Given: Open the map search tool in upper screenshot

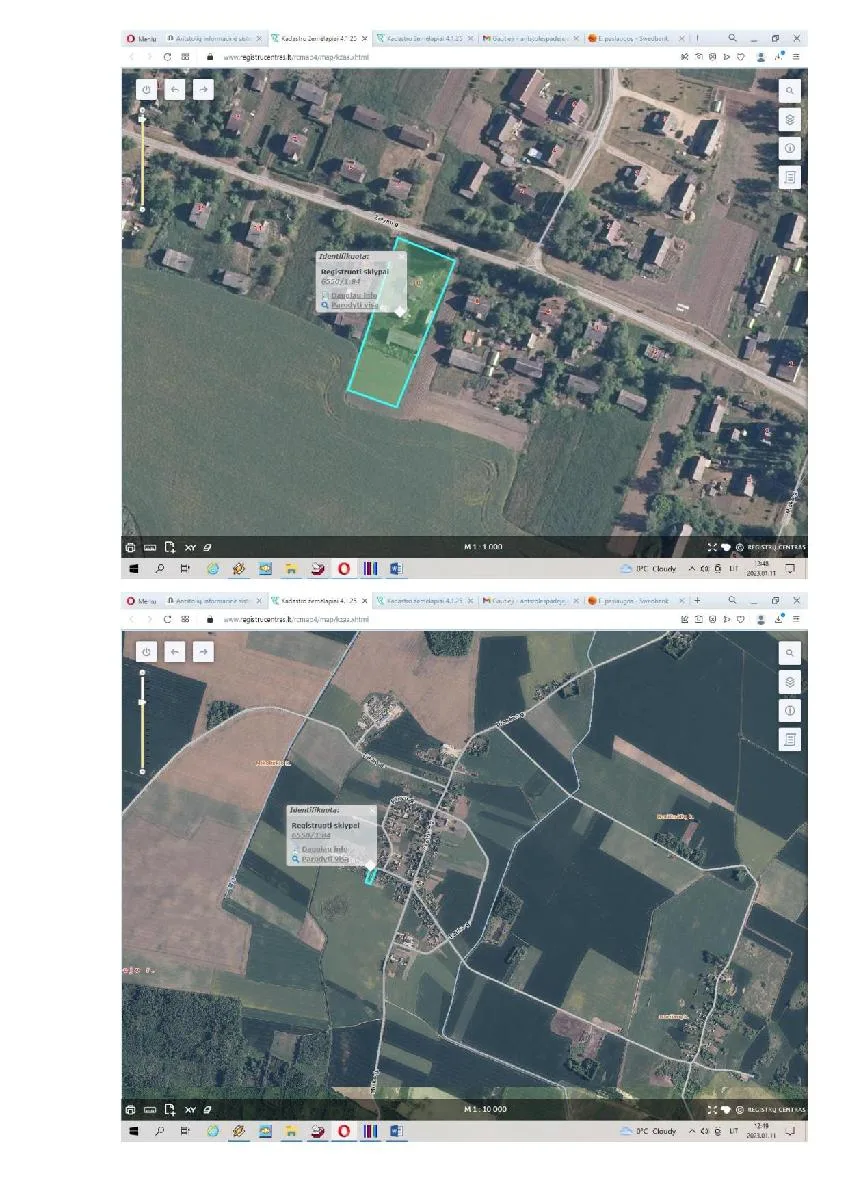Looking at the screenshot, I should tap(790, 90).
